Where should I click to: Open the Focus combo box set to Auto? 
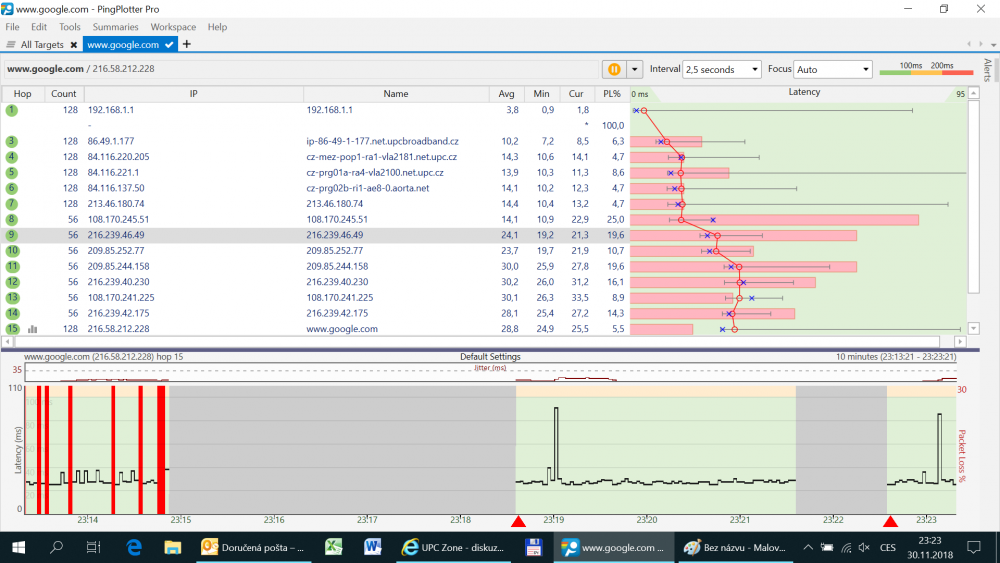(832, 69)
